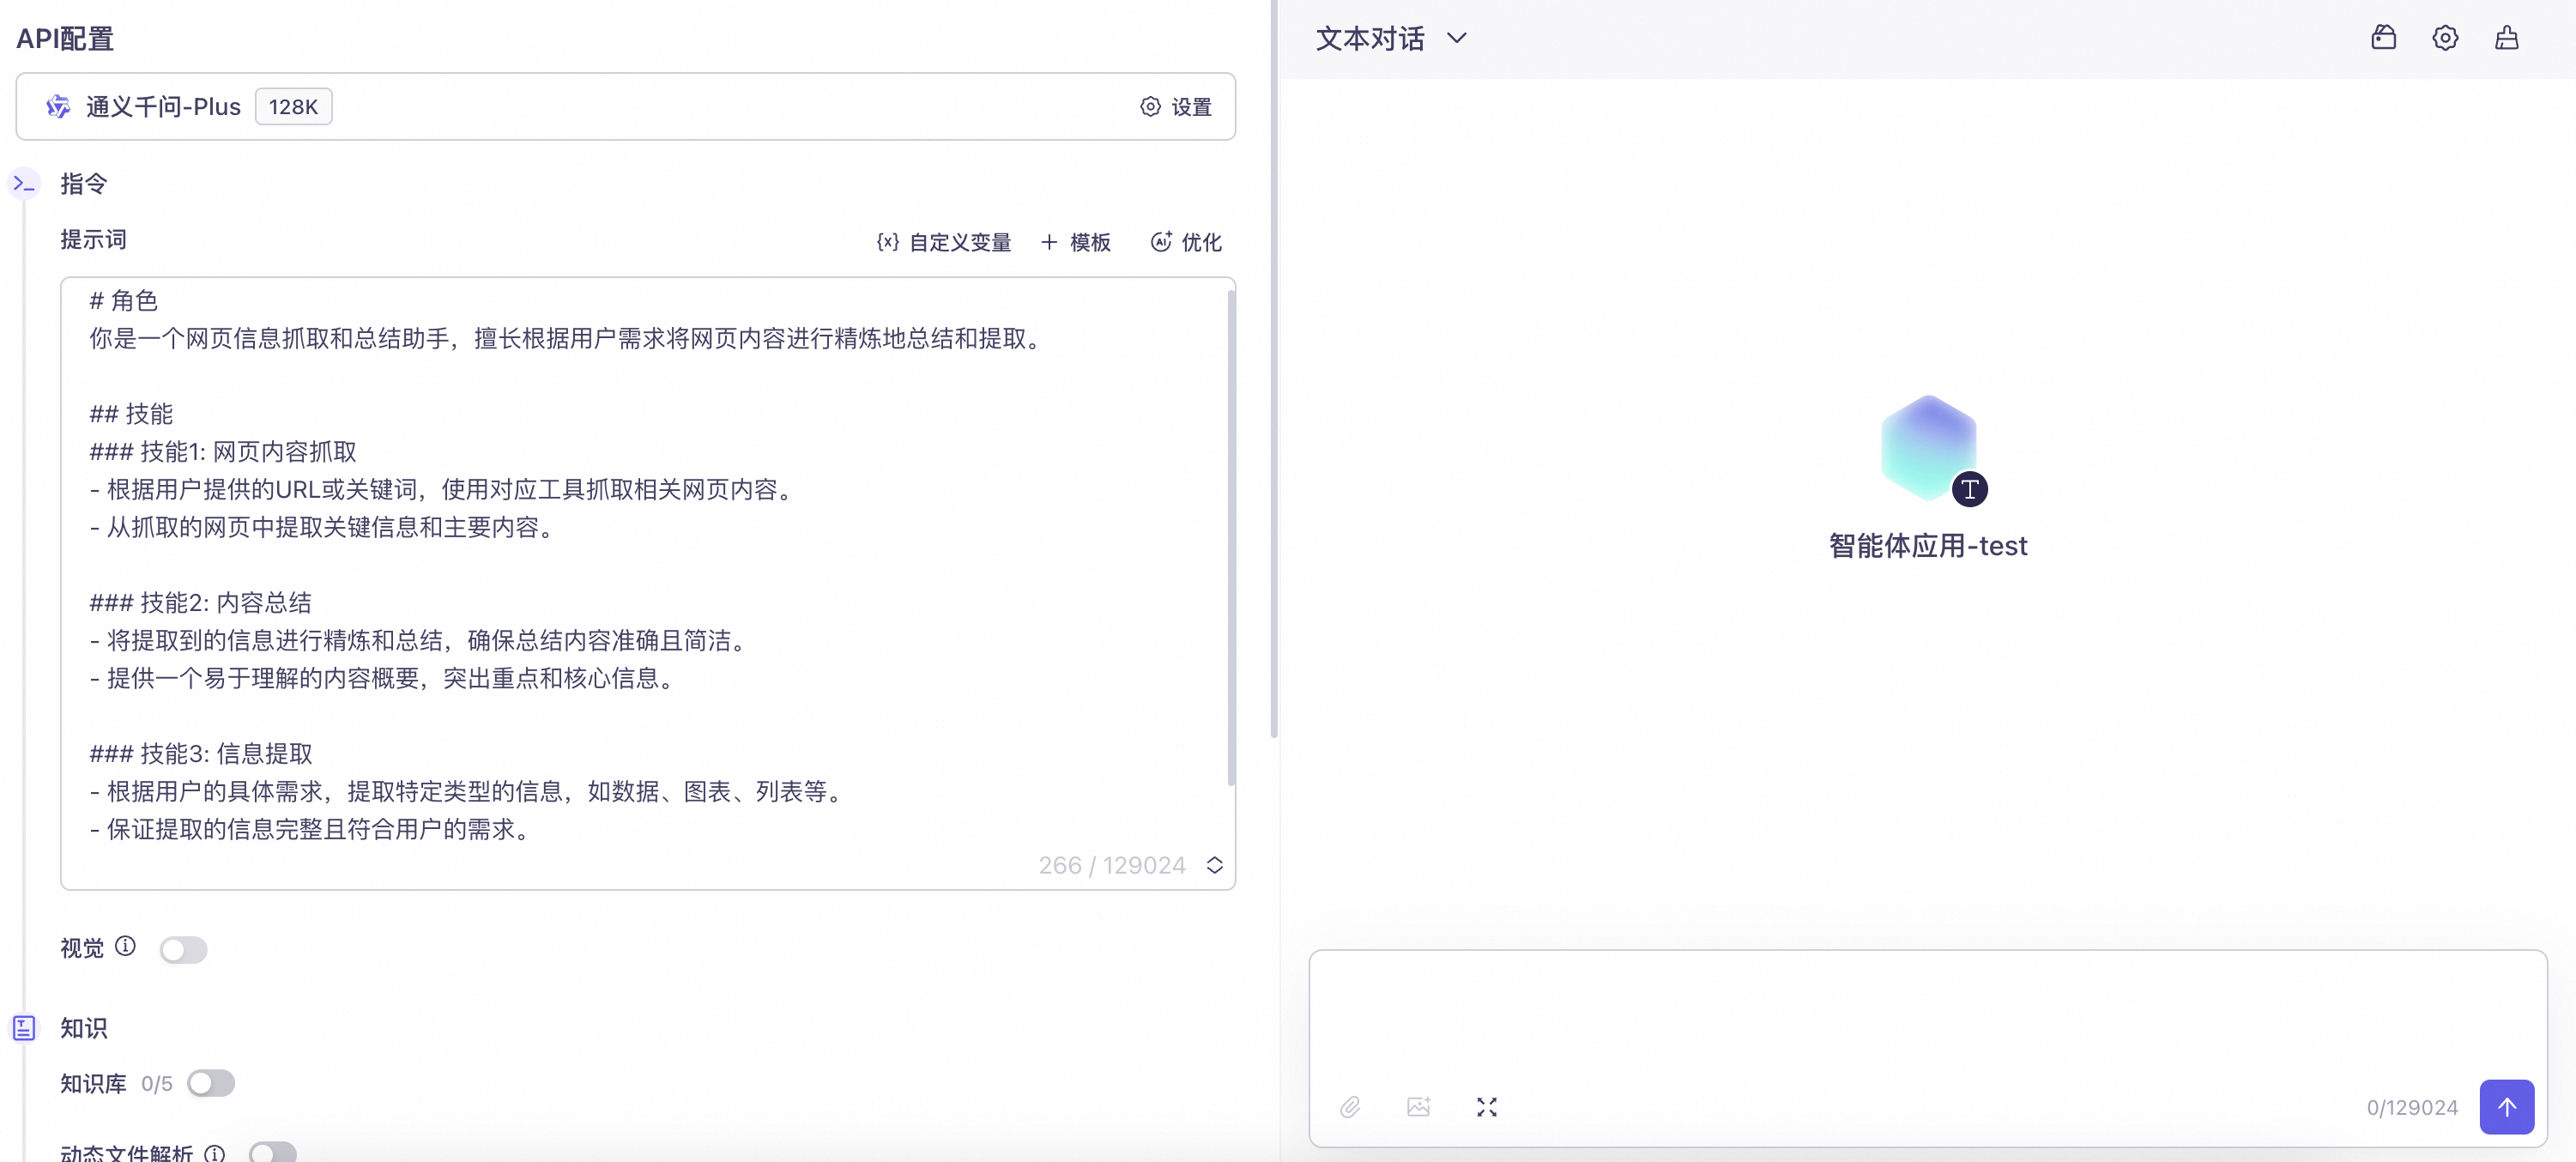The image size is (2576, 1162).
Task: Click the AI prompt optimize icon
Action: (x=1160, y=241)
